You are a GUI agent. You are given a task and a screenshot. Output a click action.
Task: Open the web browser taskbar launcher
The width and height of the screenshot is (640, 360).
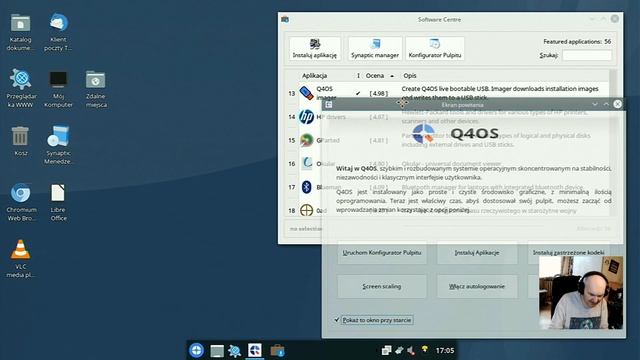pyautogui.click(x=235, y=351)
